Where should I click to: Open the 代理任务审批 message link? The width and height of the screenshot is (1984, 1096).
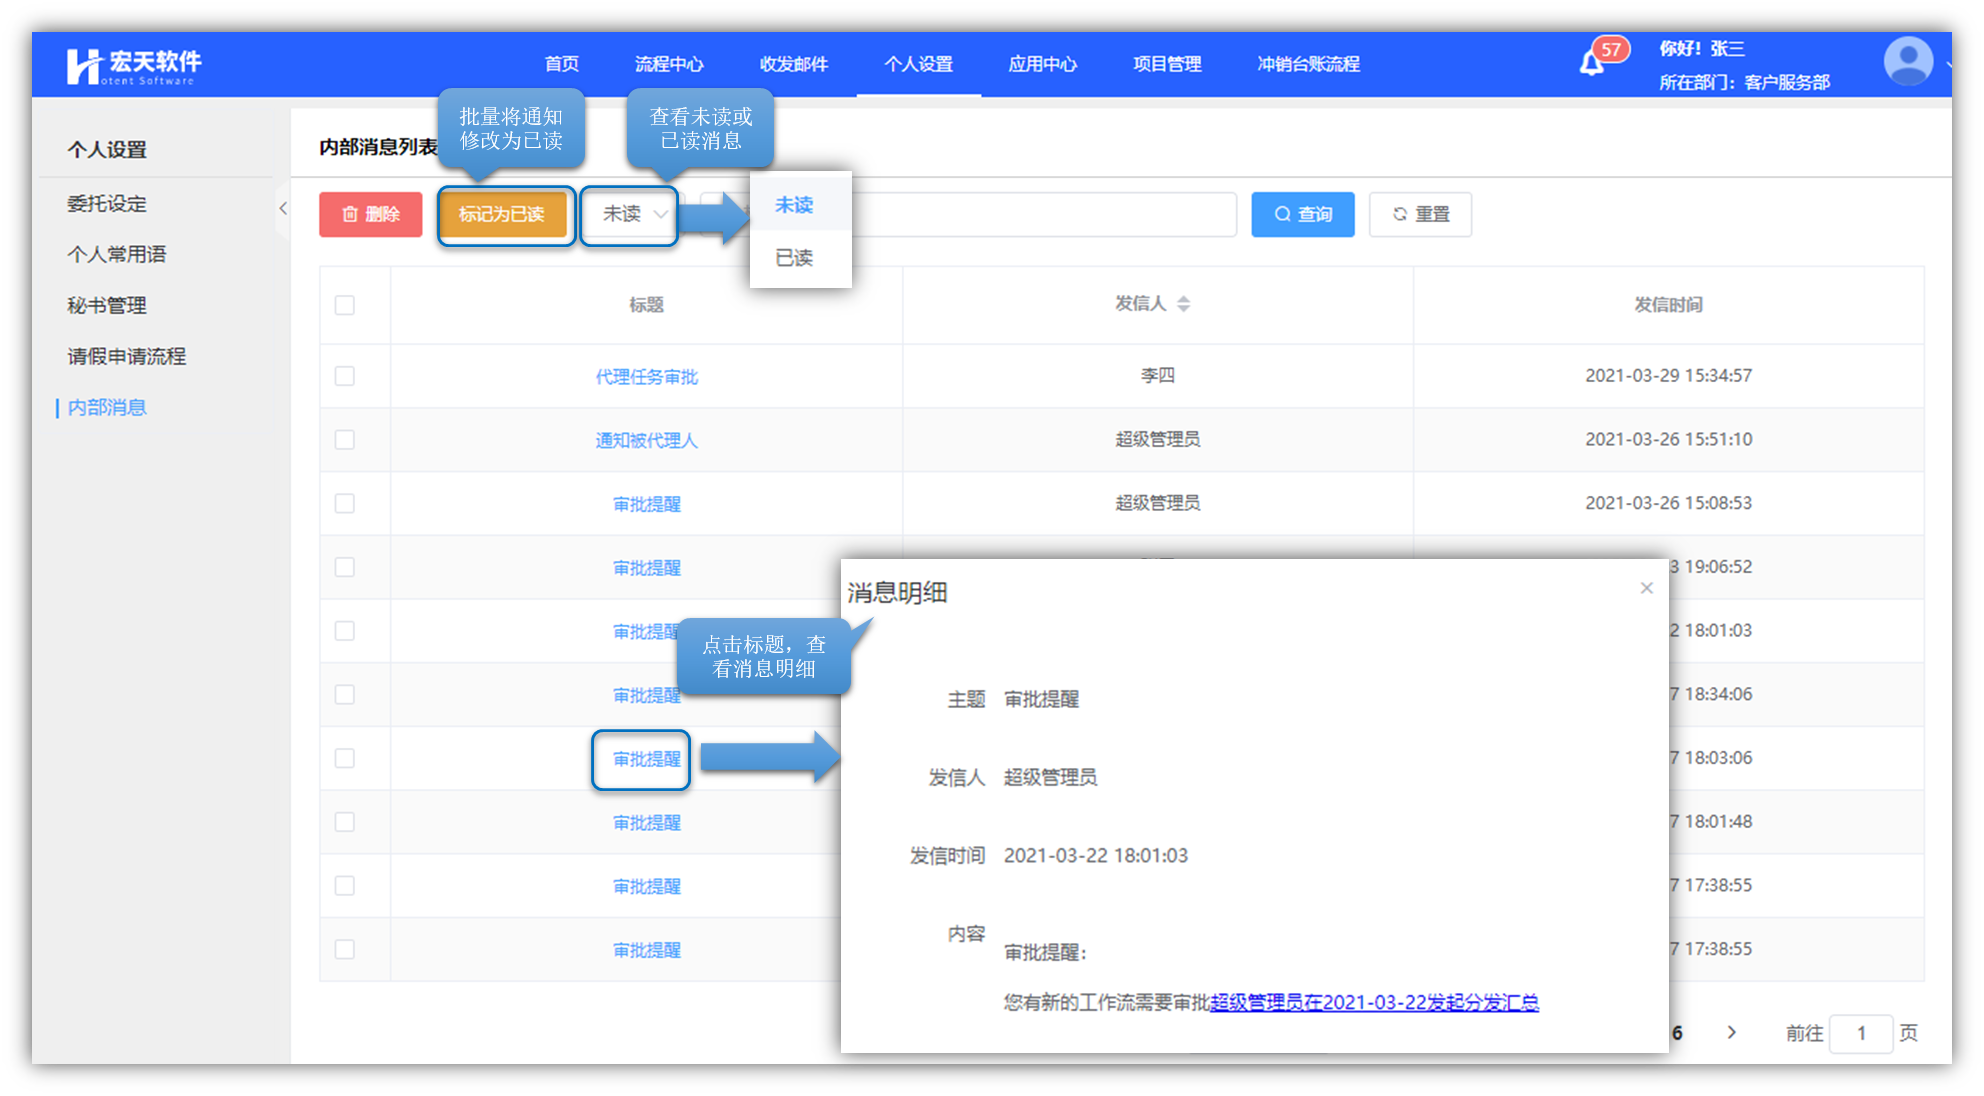point(646,377)
